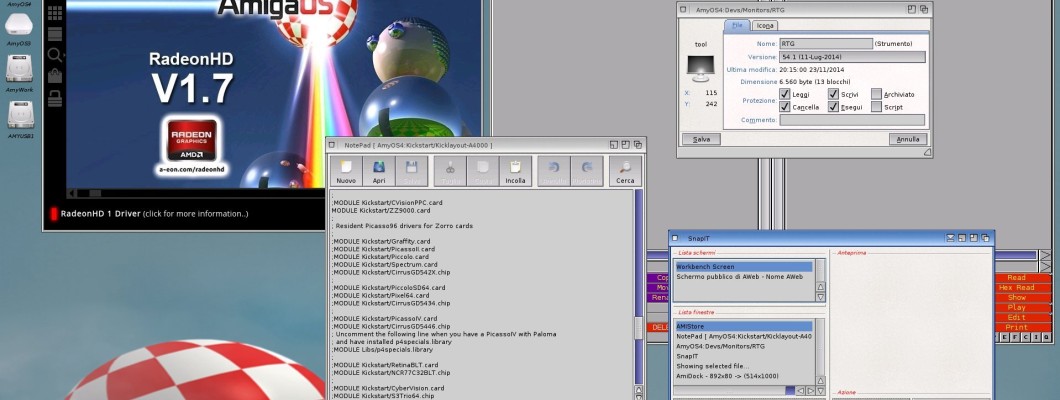Click the list view icon in AMIStore sidebar

point(55,34)
